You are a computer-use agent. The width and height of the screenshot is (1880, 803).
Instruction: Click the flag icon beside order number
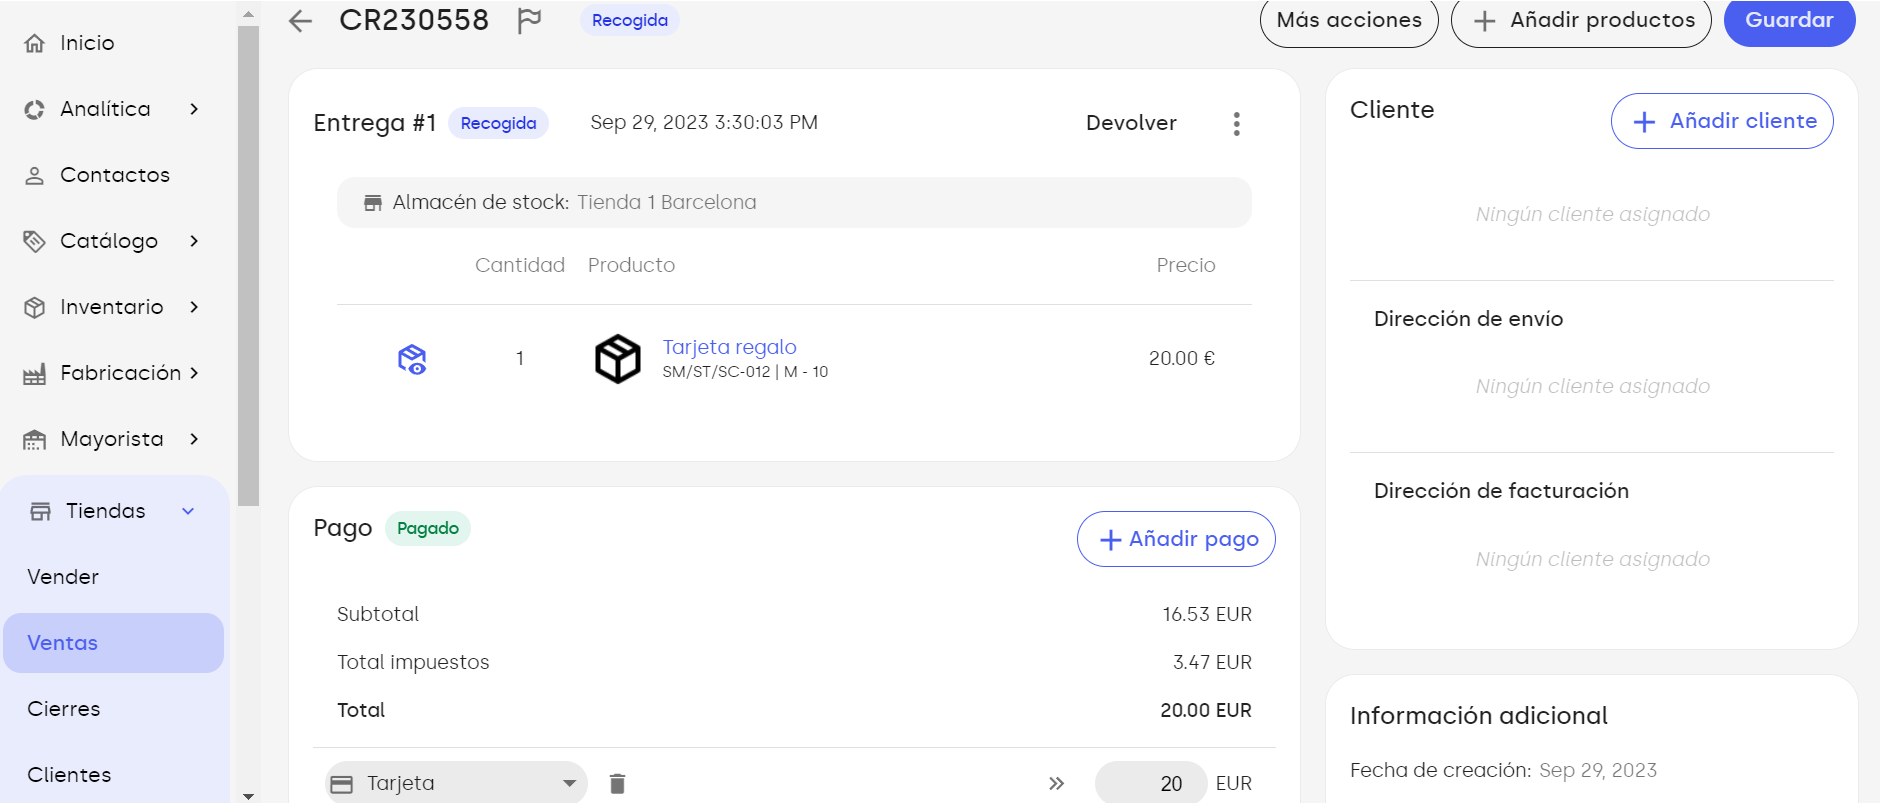tap(529, 20)
